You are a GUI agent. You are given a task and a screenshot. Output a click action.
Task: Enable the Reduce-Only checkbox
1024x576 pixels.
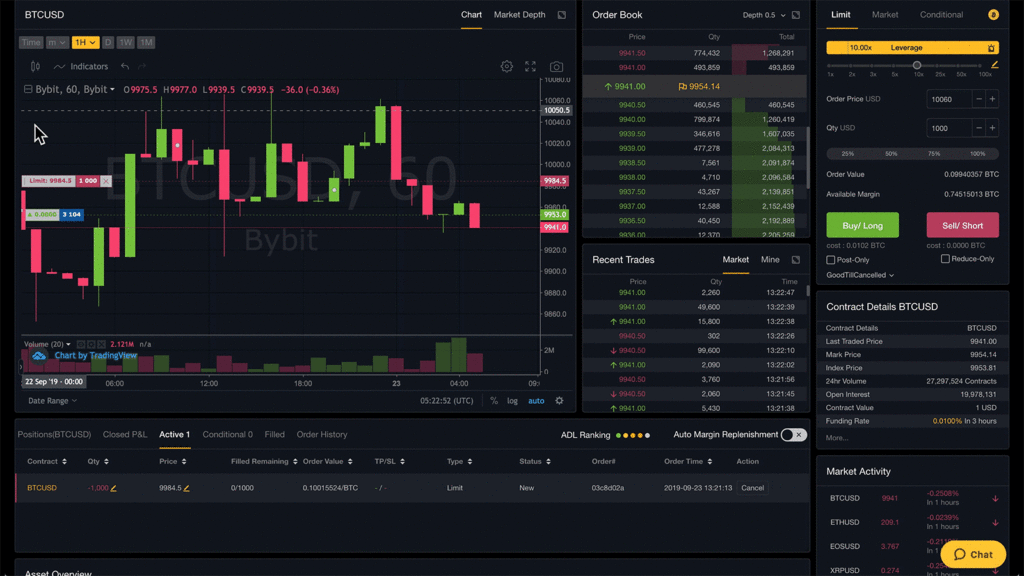(945, 259)
